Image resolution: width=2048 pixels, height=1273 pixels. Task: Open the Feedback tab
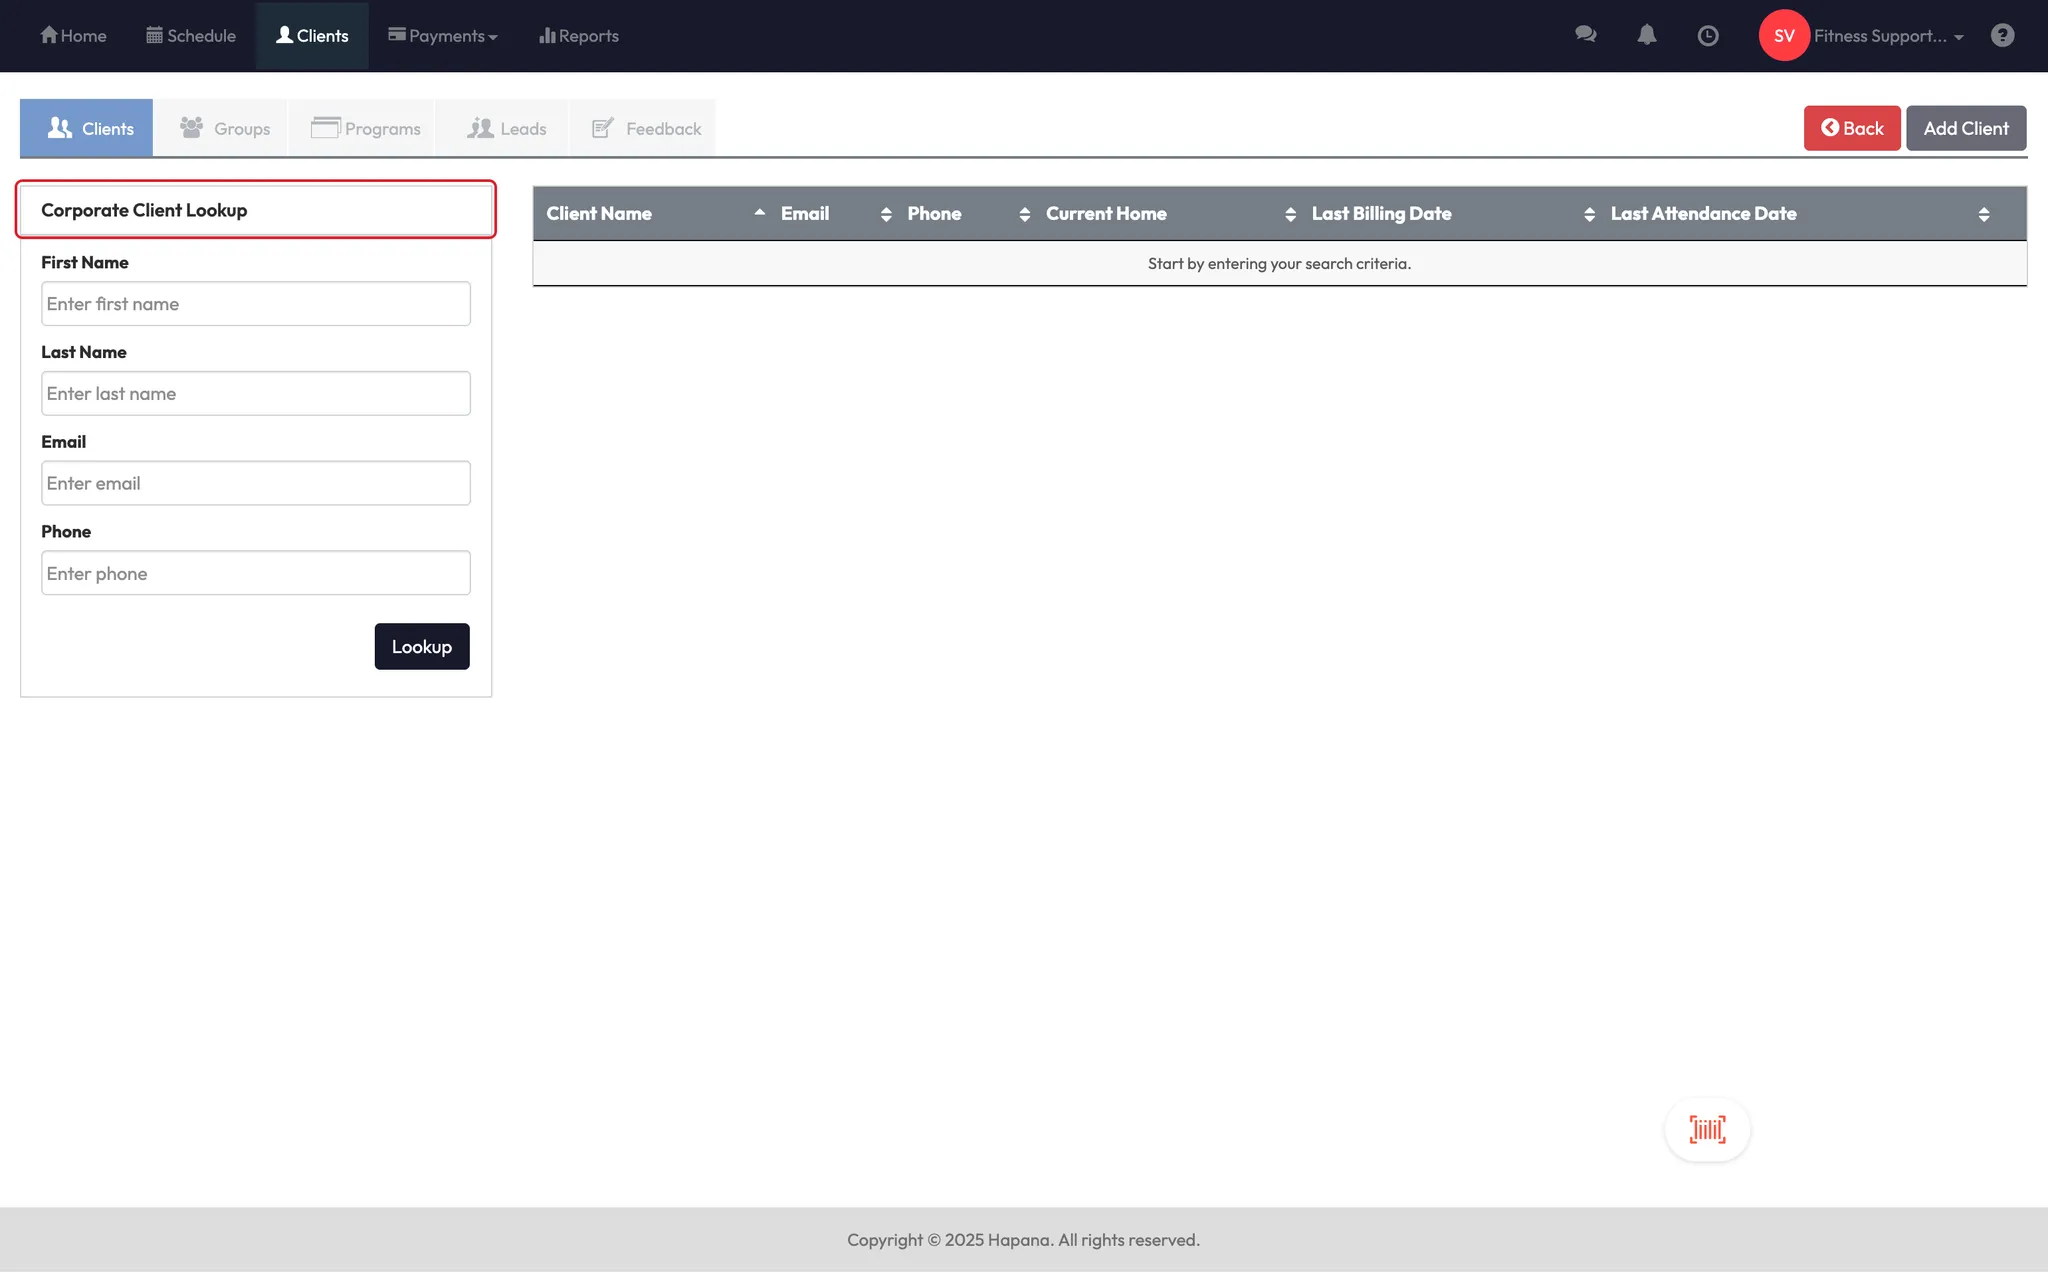coord(647,128)
